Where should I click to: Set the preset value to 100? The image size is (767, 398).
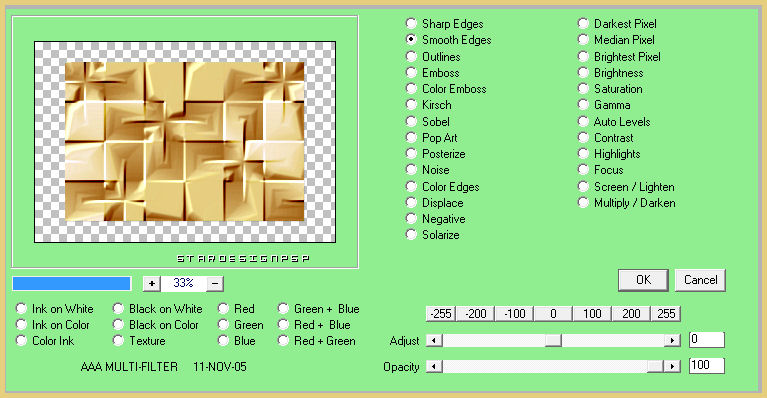click(592, 313)
